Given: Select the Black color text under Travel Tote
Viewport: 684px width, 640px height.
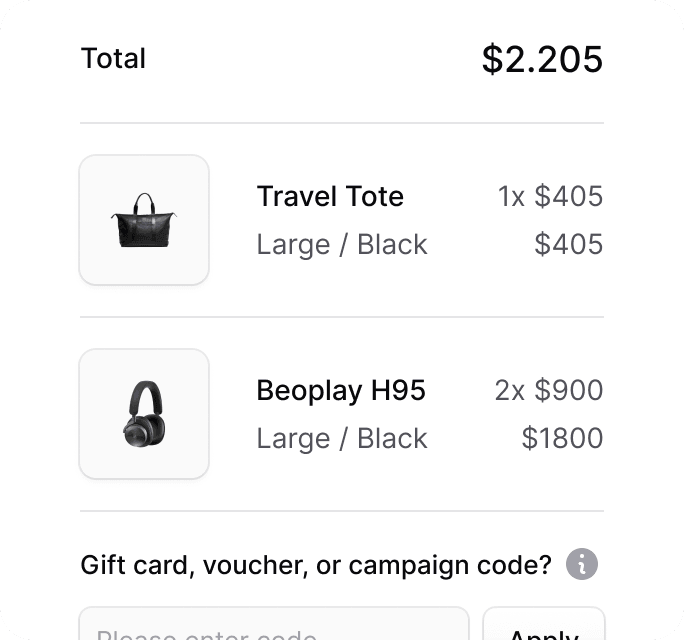Looking at the screenshot, I should tap(392, 245).
